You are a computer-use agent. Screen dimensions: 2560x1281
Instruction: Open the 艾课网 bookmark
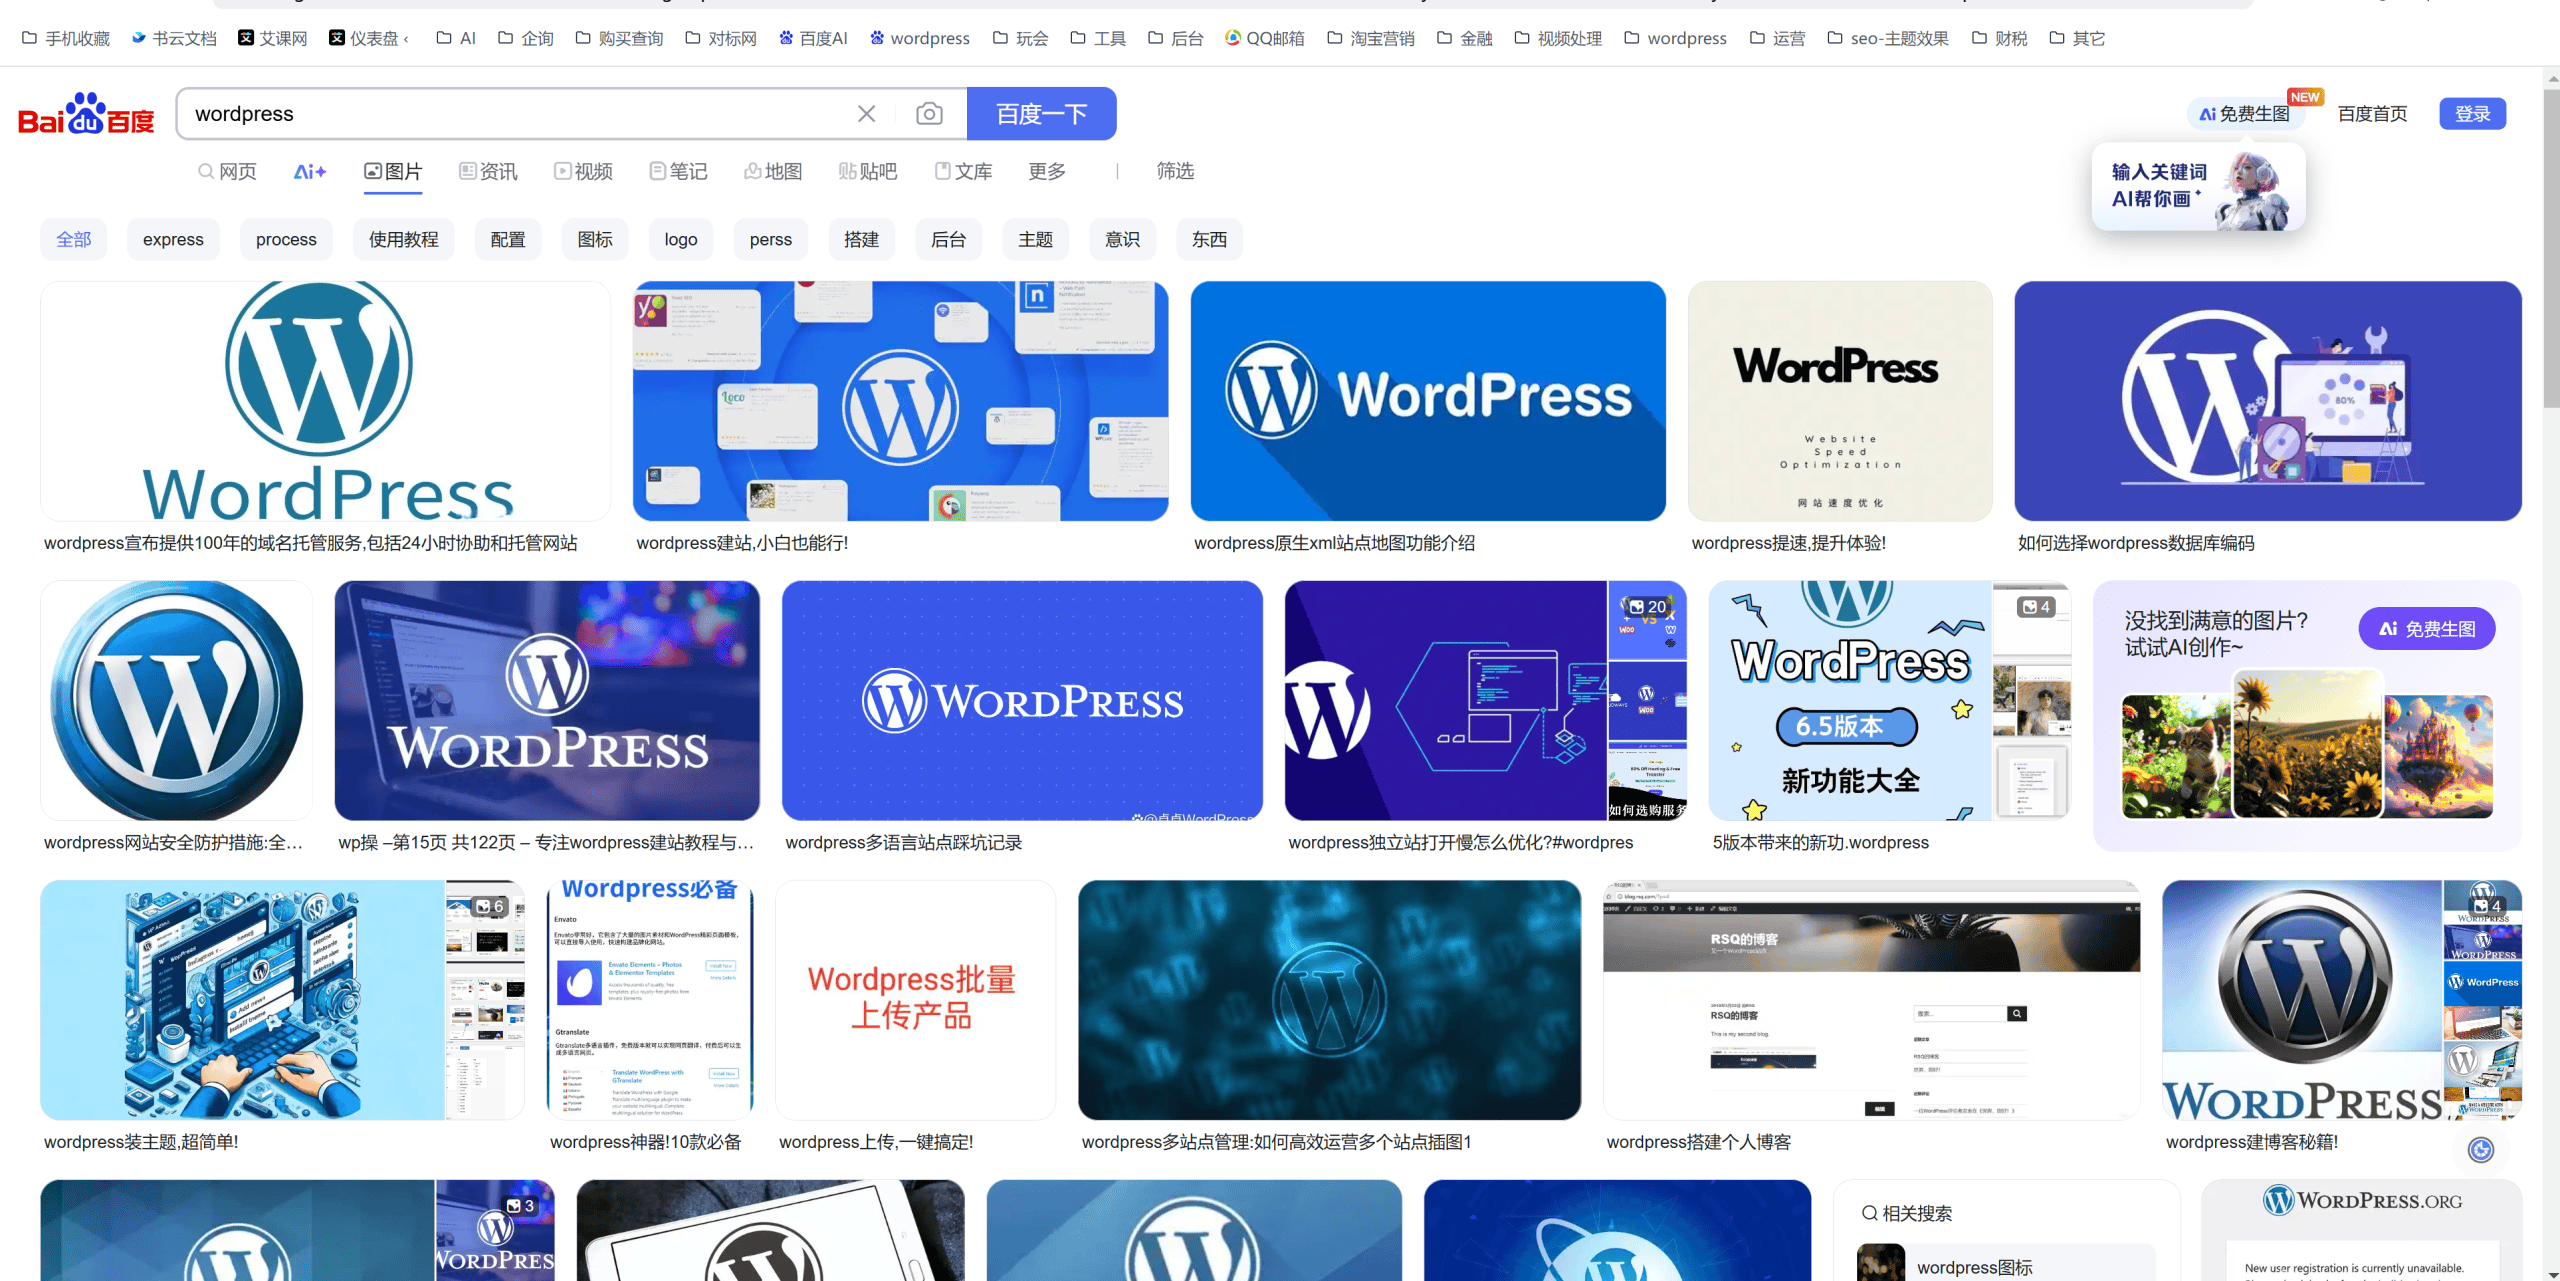tap(272, 38)
